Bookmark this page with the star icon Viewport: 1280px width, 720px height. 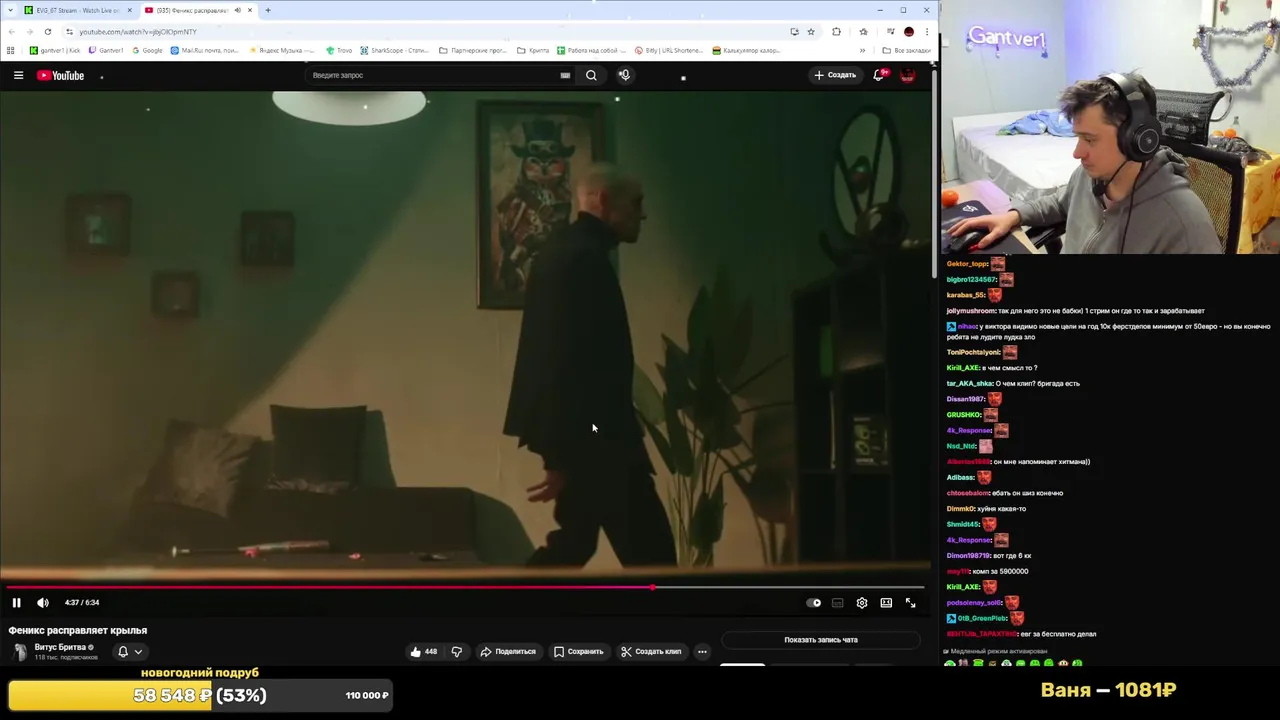[x=811, y=32]
